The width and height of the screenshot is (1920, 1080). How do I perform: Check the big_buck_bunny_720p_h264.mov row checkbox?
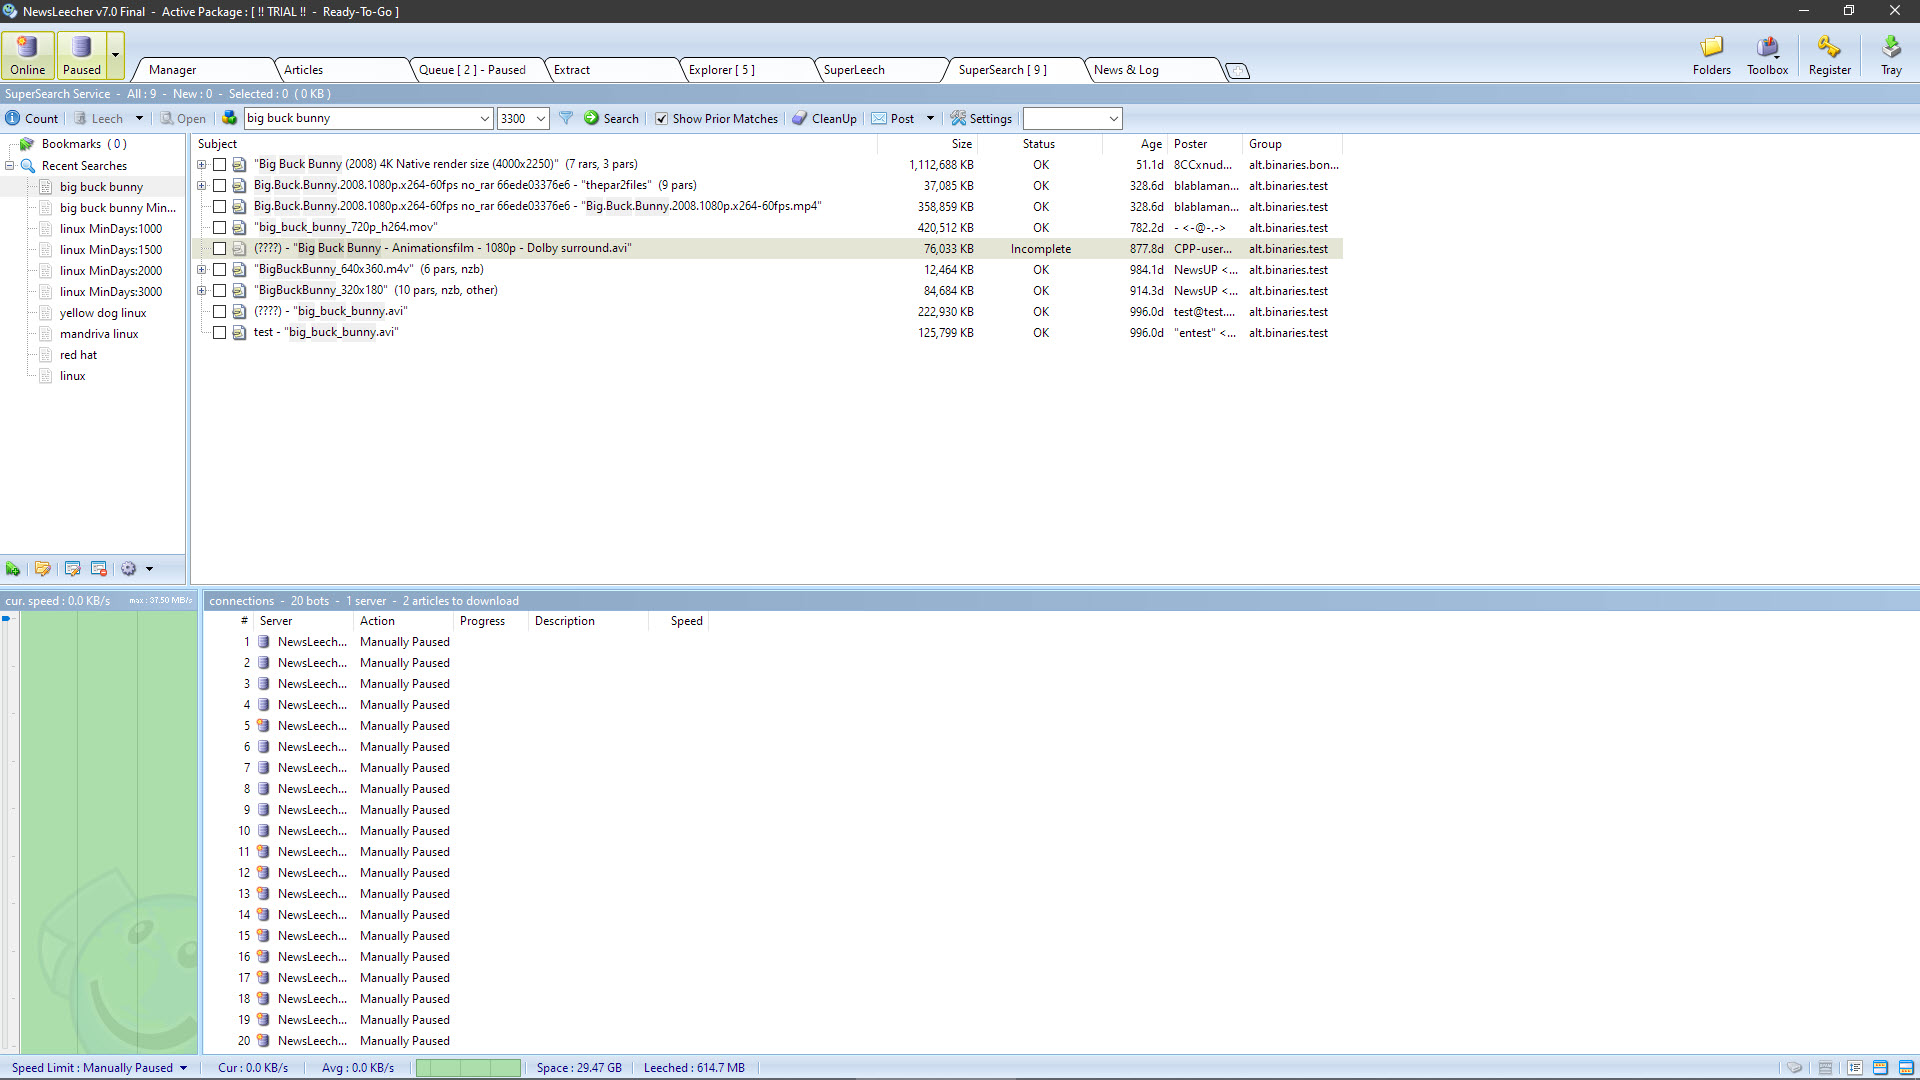pos(219,227)
